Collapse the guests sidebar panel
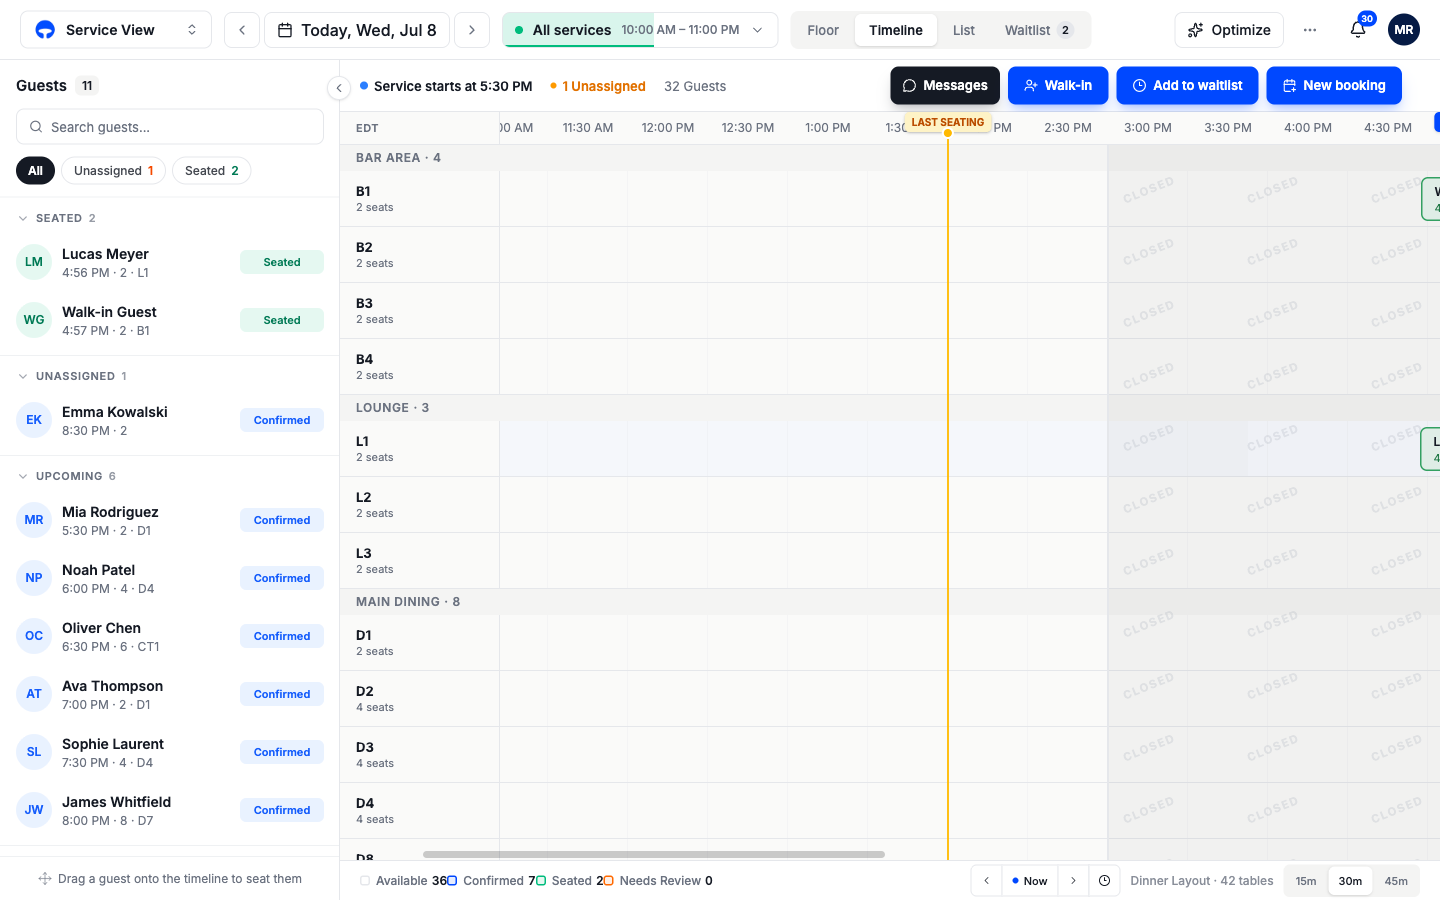The height and width of the screenshot is (900, 1440). pyautogui.click(x=339, y=88)
